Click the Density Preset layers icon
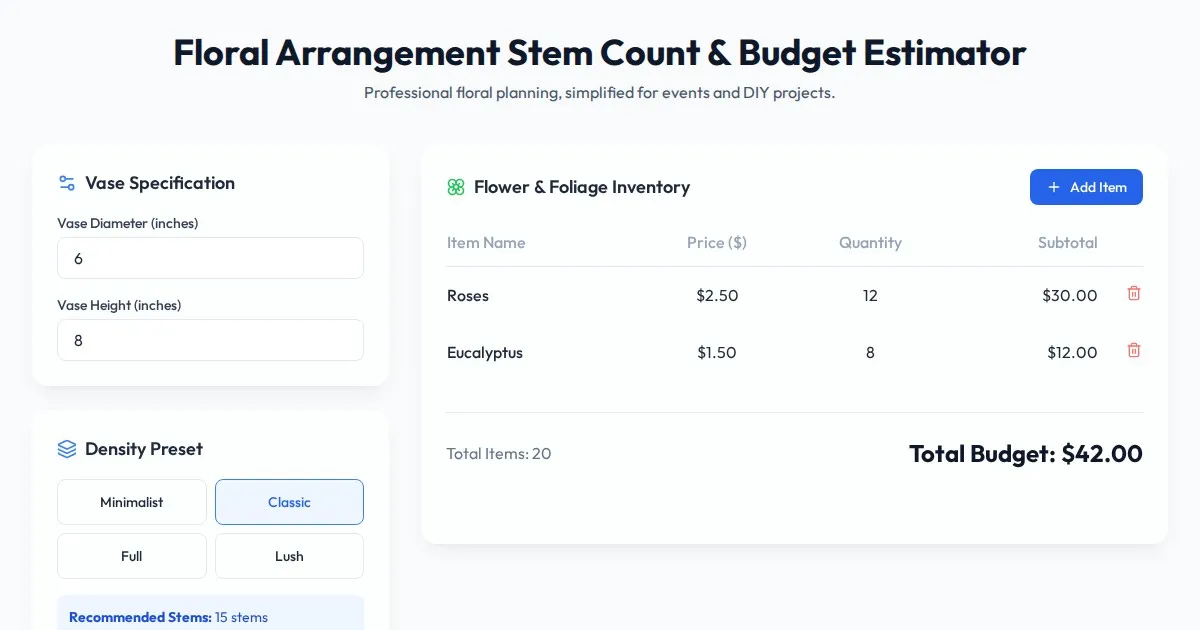Image resolution: width=1200 pixels, height=630 pixels. (x=67, y=449)
